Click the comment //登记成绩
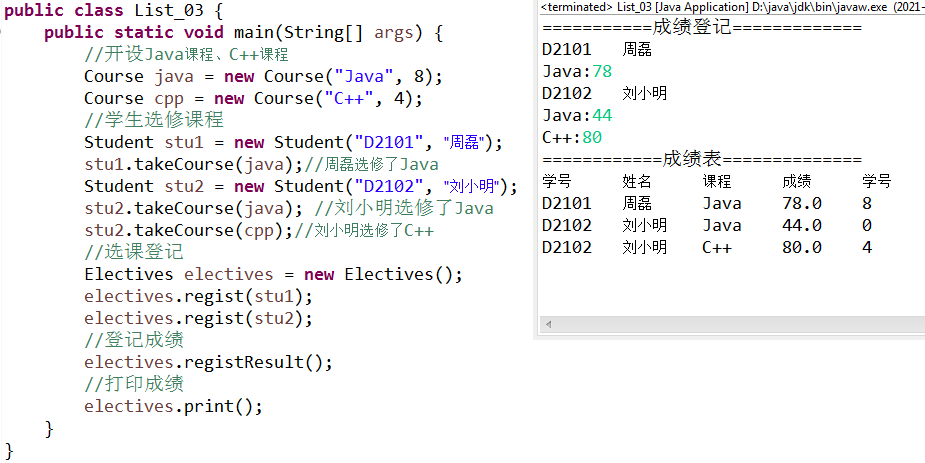 [134, 340]
